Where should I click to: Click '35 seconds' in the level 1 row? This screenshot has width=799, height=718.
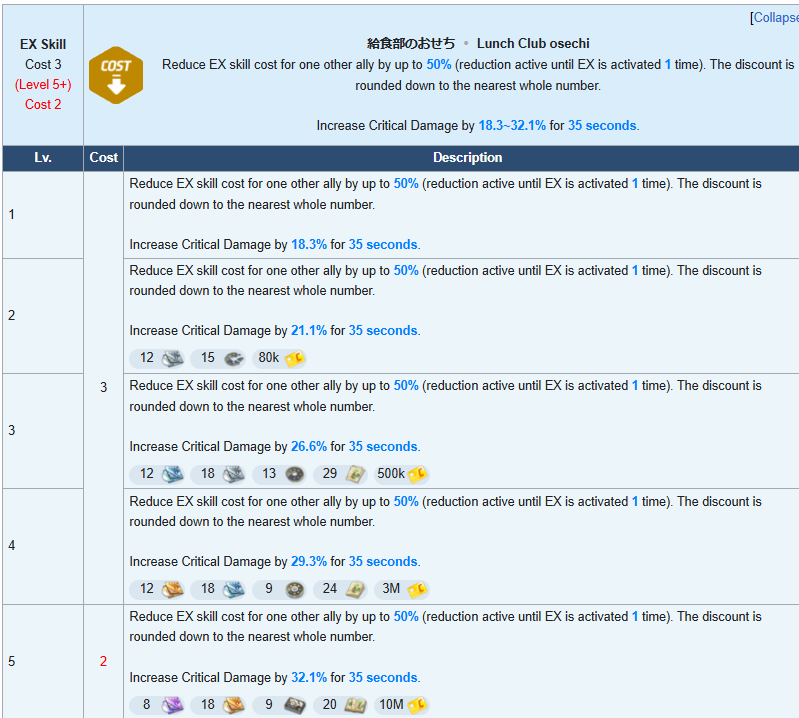click(383, 245)
